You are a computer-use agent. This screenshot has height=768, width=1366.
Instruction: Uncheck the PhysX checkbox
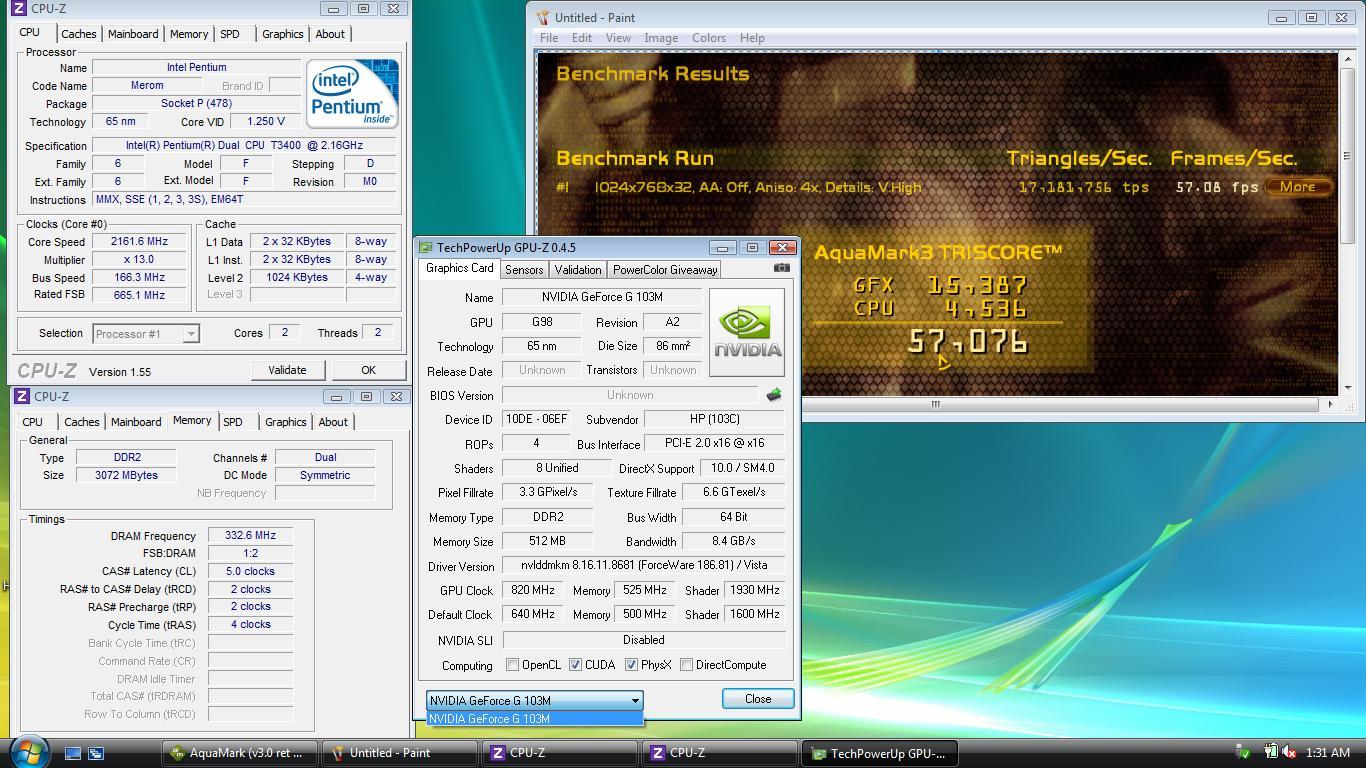631,665
